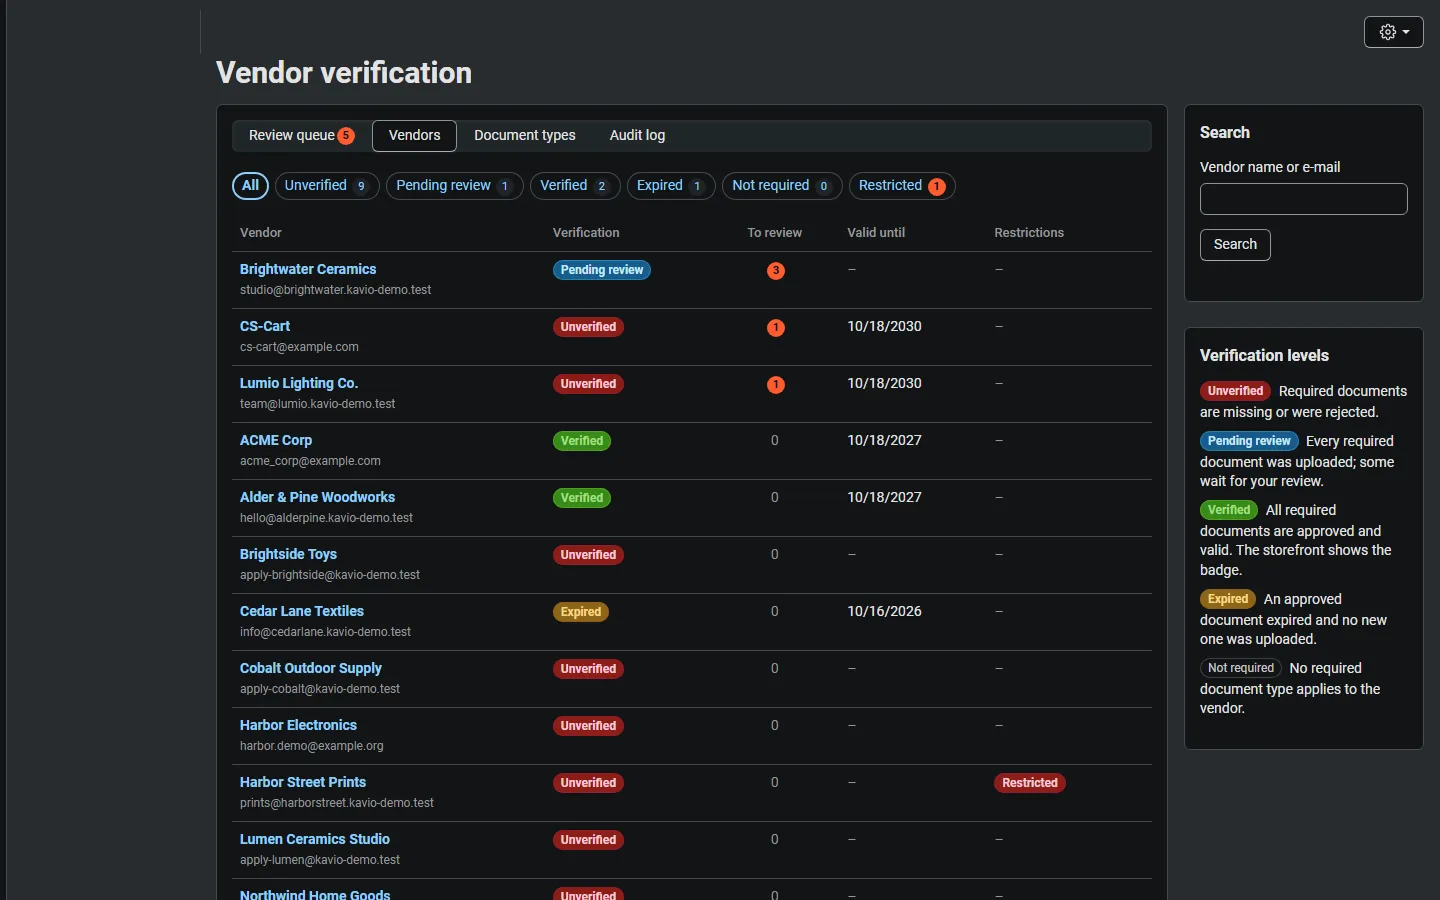Switch to the Review queue tab
Screen dimensions: 1440x900
click(301, 136)
